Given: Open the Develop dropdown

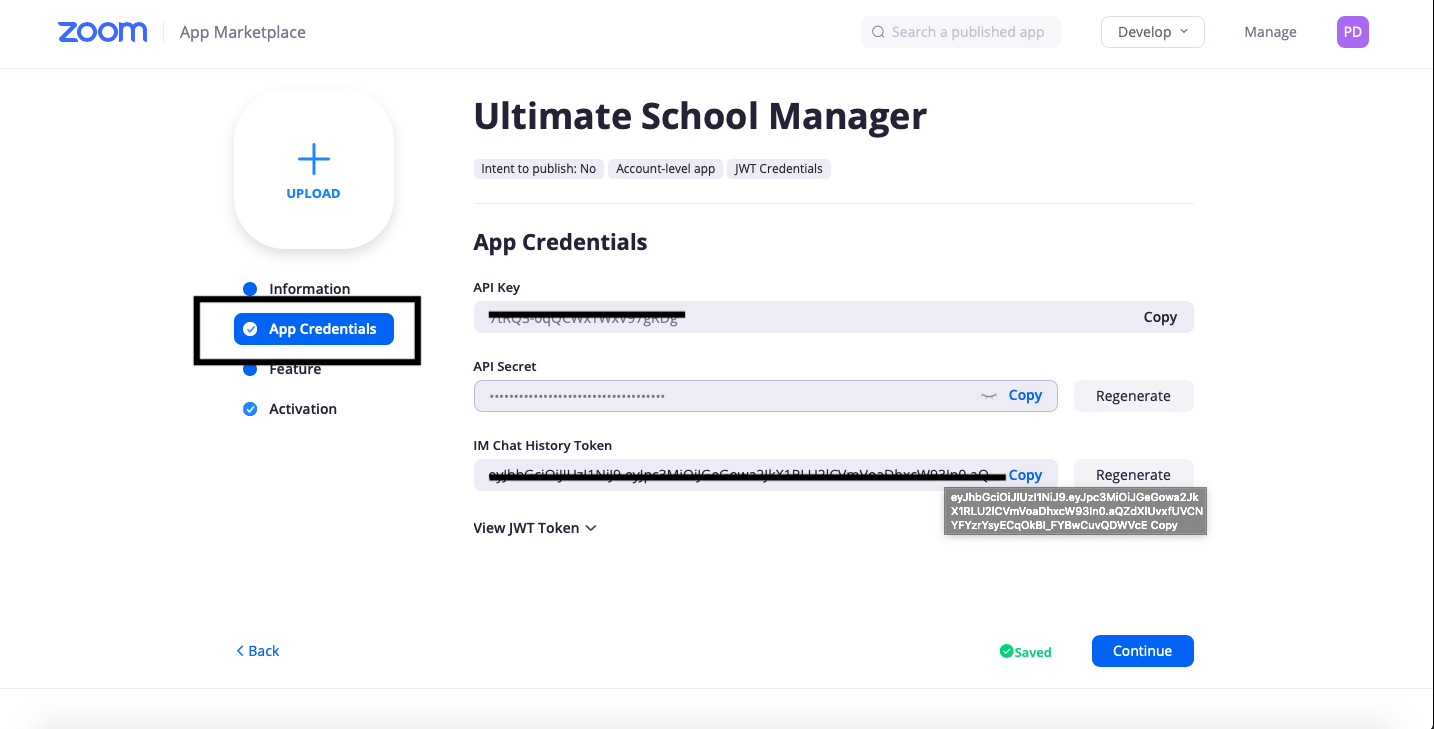Looking at the screenshot, I should tap(1153, 32).
